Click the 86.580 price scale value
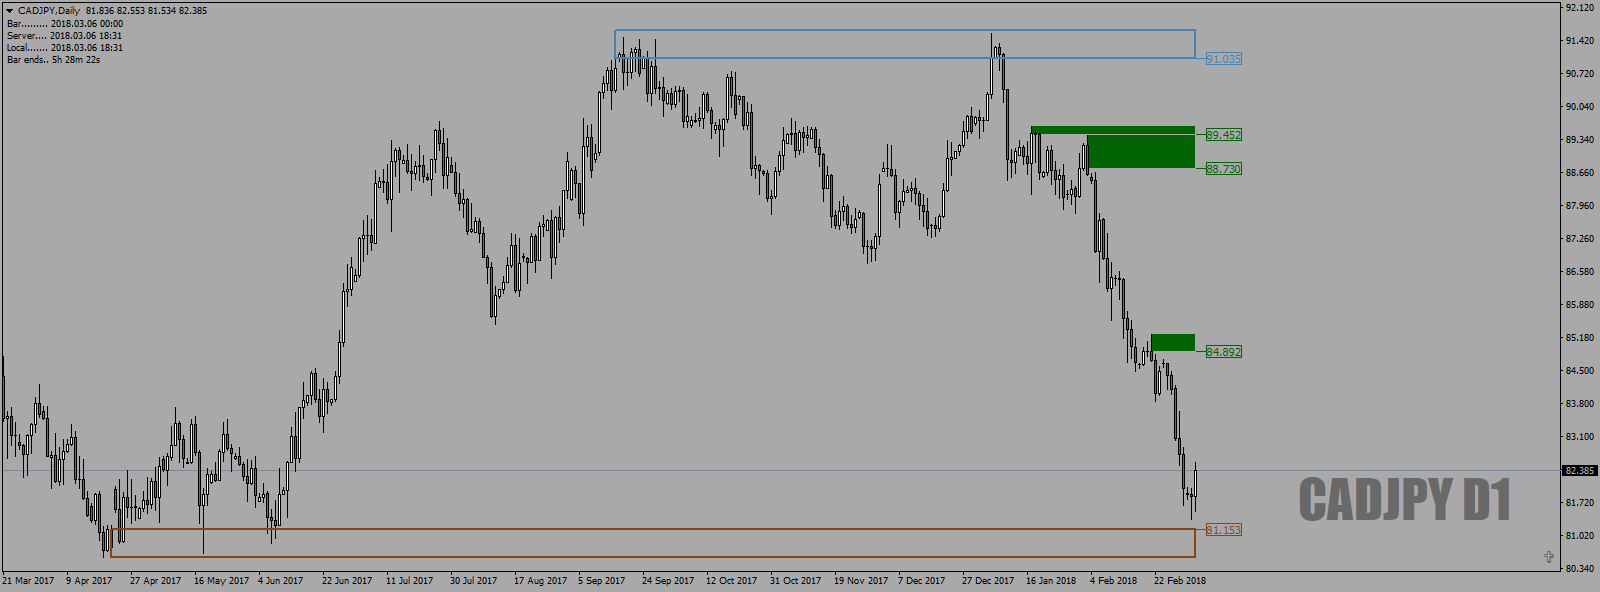Screen dimensions: 1600x592 pyautogui.click(x=1580, y=272)
